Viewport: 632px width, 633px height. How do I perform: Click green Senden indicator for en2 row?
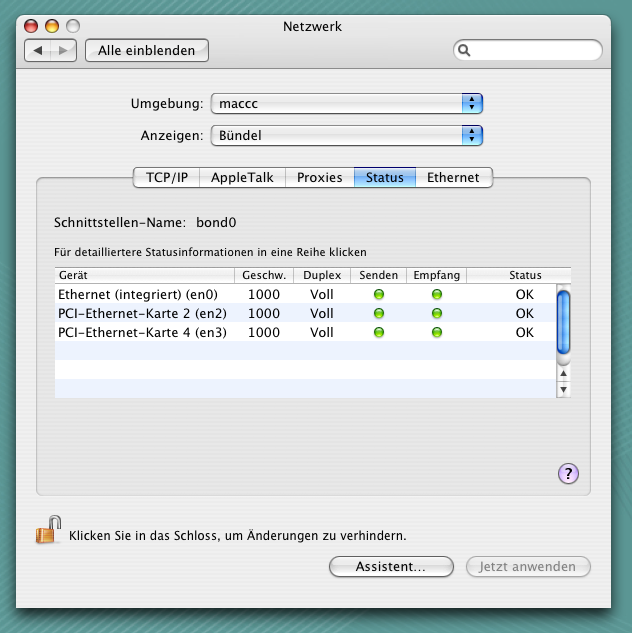coord(379,313)
